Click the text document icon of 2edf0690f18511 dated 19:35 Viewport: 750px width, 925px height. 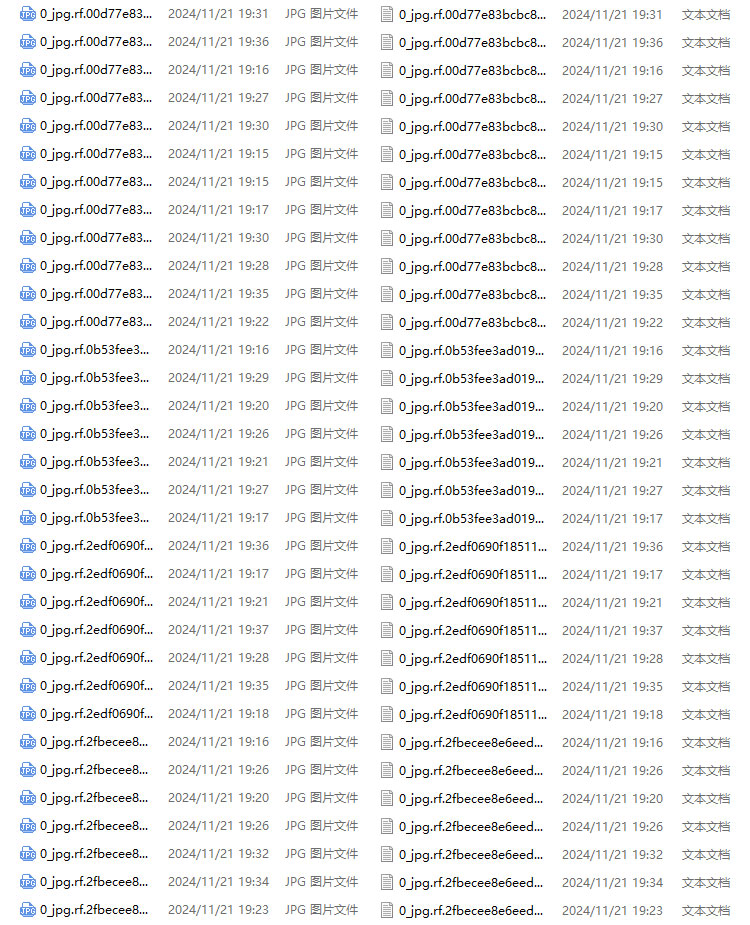(387, 687)
